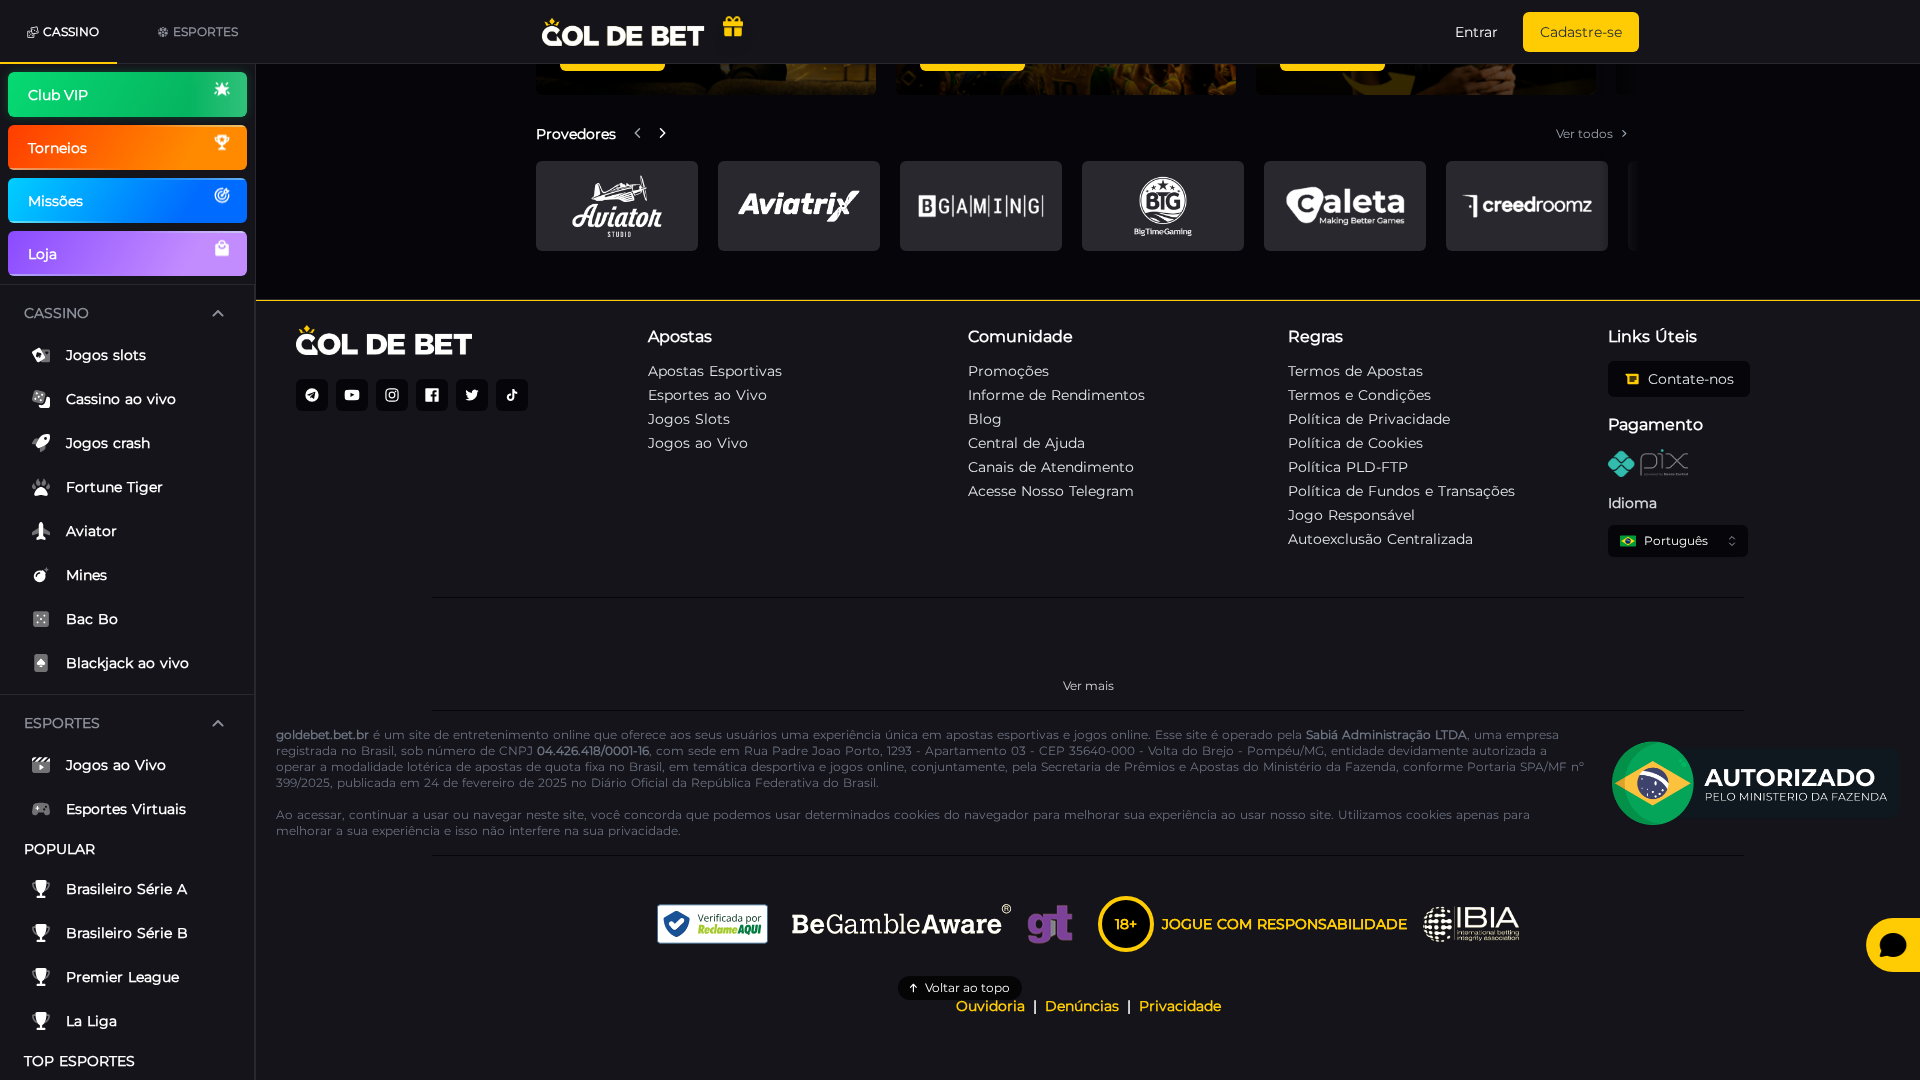Open the Loja banner
Viewport: 1920px width, 1080px height.
point(127,254)
